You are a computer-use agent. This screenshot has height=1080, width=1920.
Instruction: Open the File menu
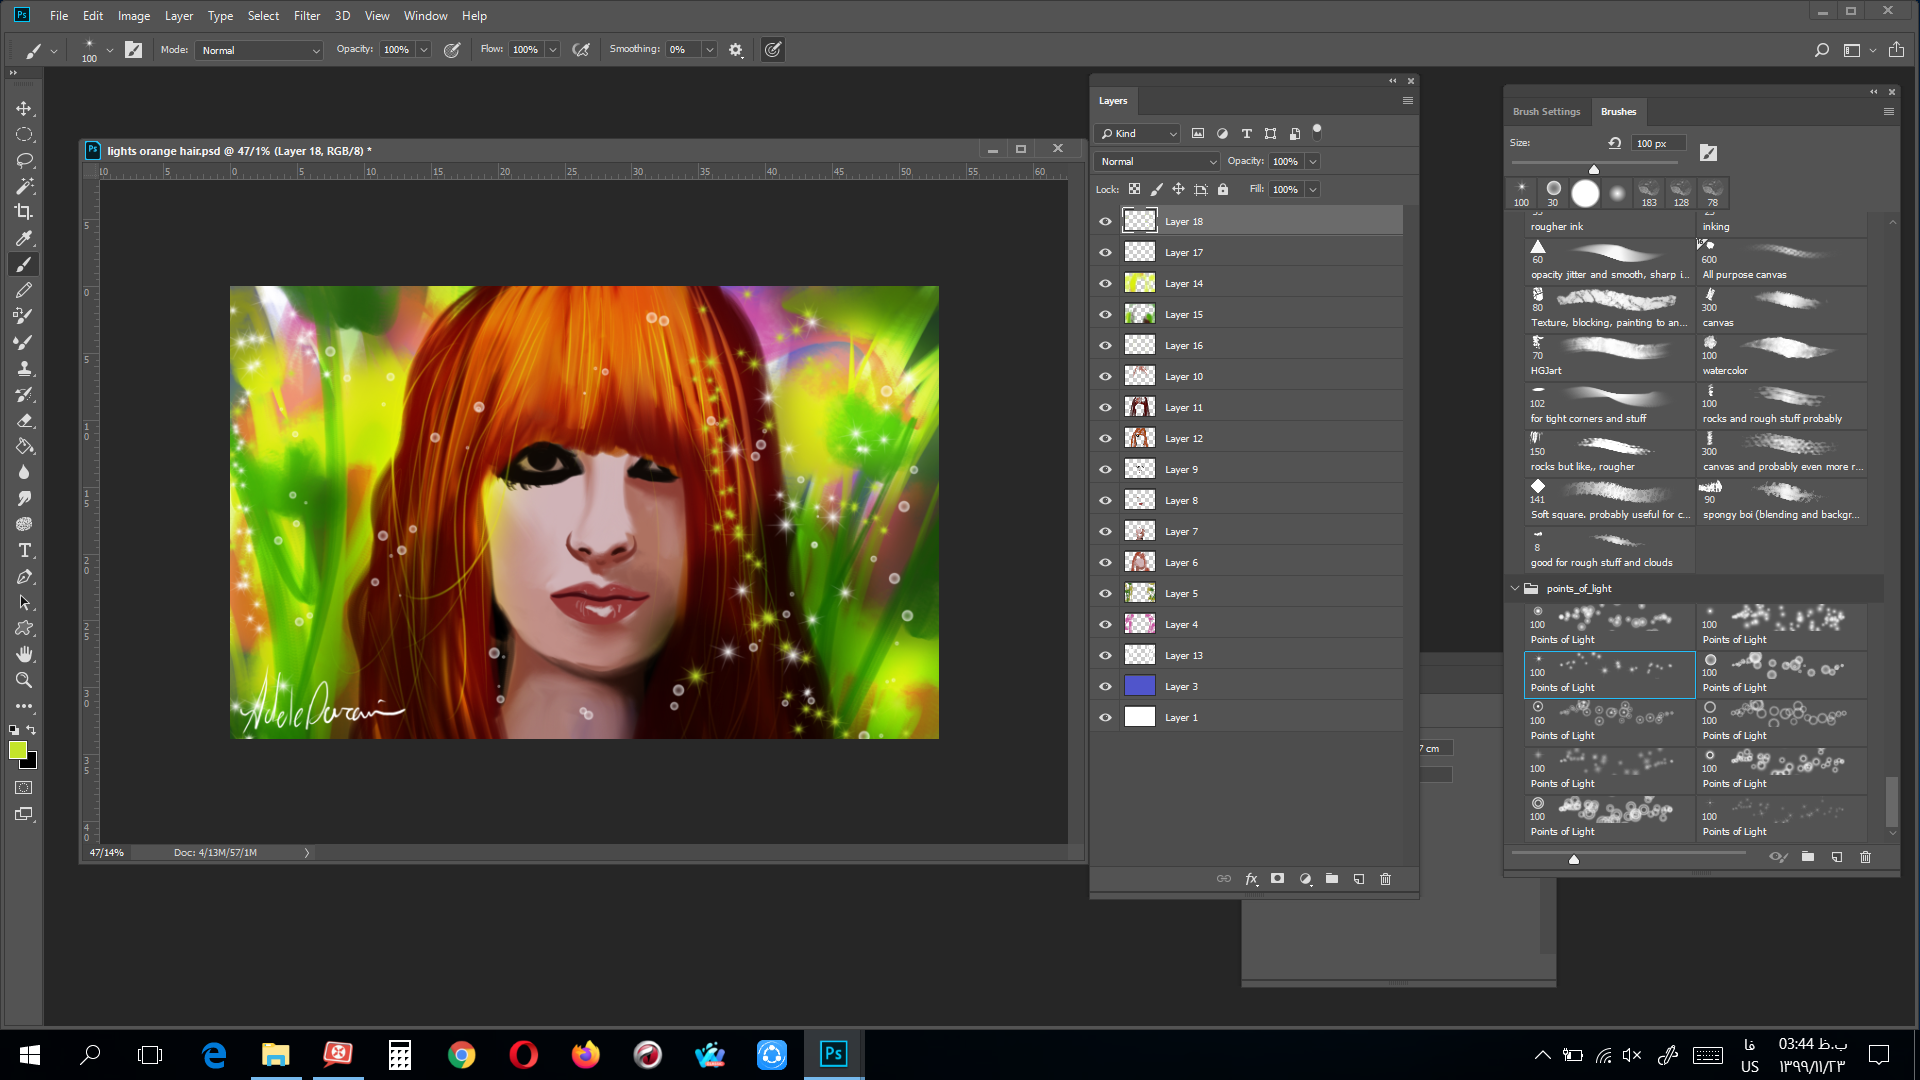click(x=59, y=16)
